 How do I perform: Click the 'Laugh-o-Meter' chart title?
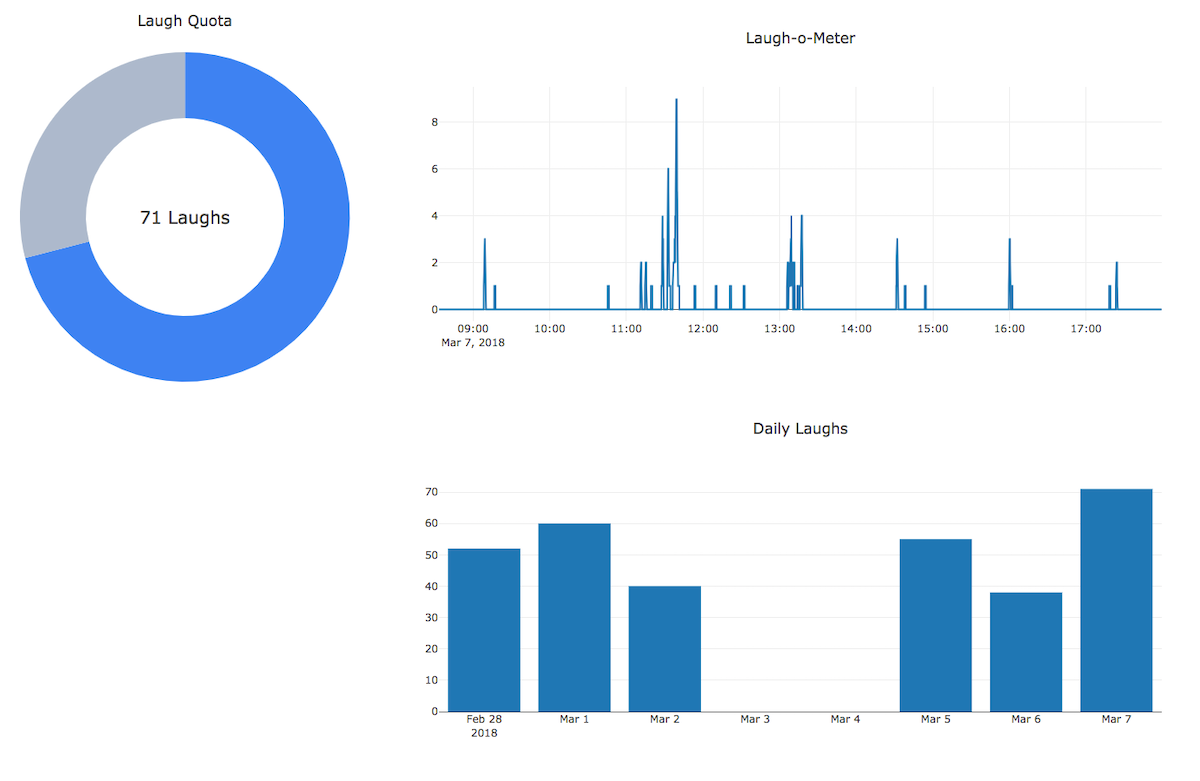[x=801, y=39]
